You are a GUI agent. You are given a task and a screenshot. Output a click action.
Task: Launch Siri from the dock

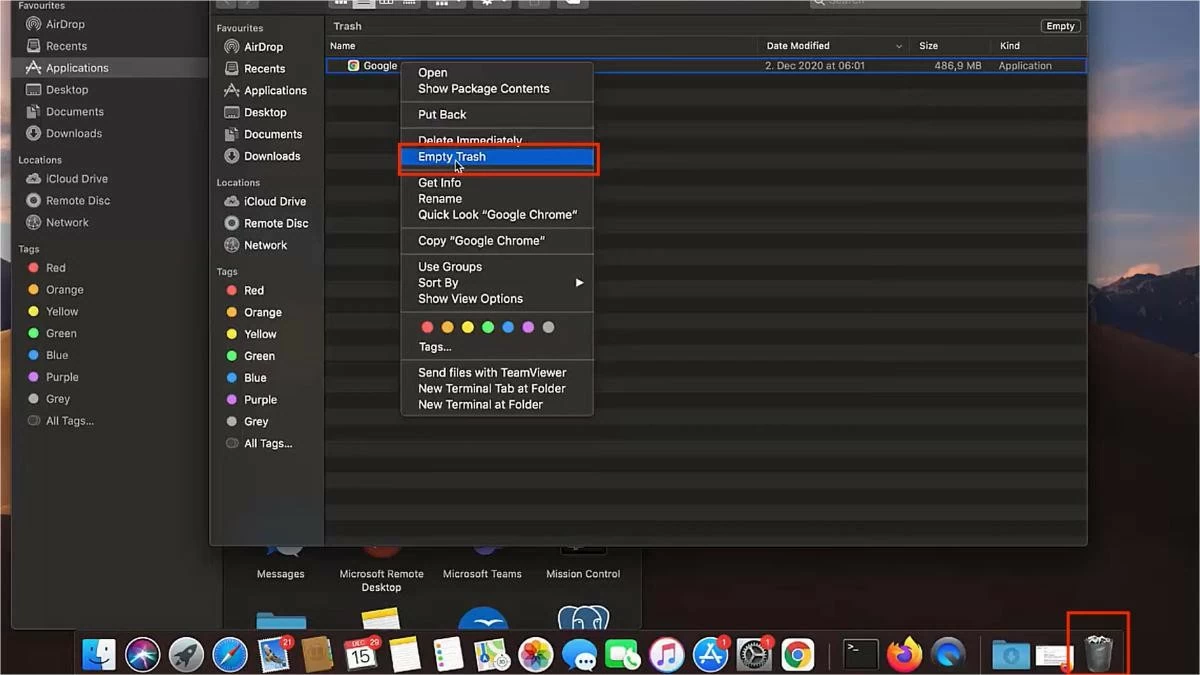143,655
